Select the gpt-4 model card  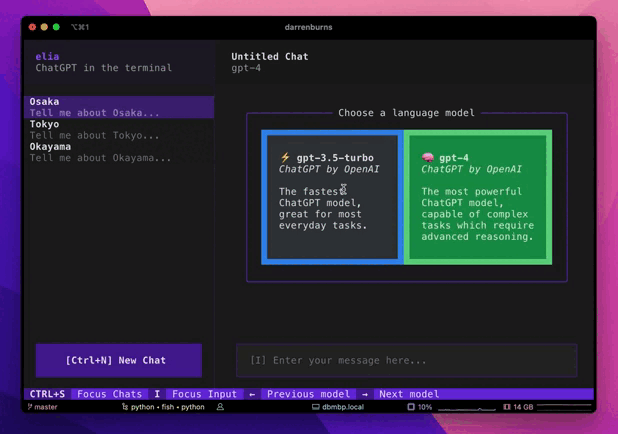tap(478, 197)
